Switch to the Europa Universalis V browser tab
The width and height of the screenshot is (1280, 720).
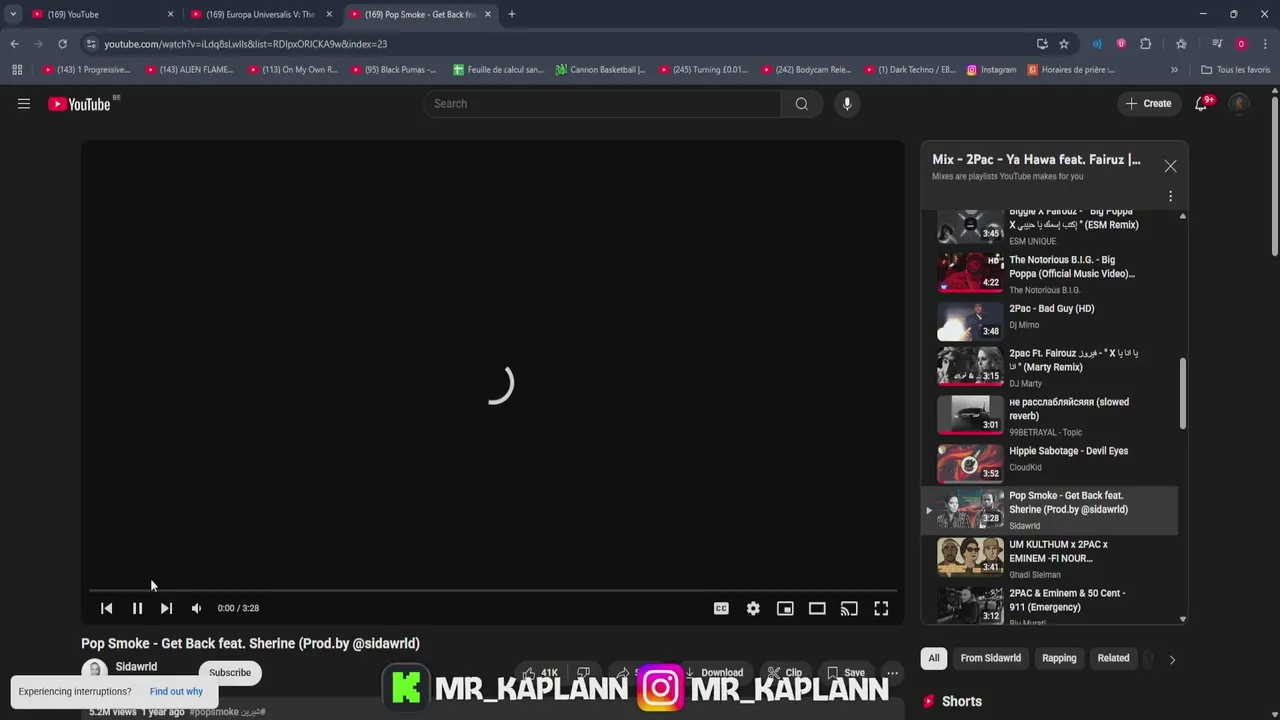tap(262, 14)
